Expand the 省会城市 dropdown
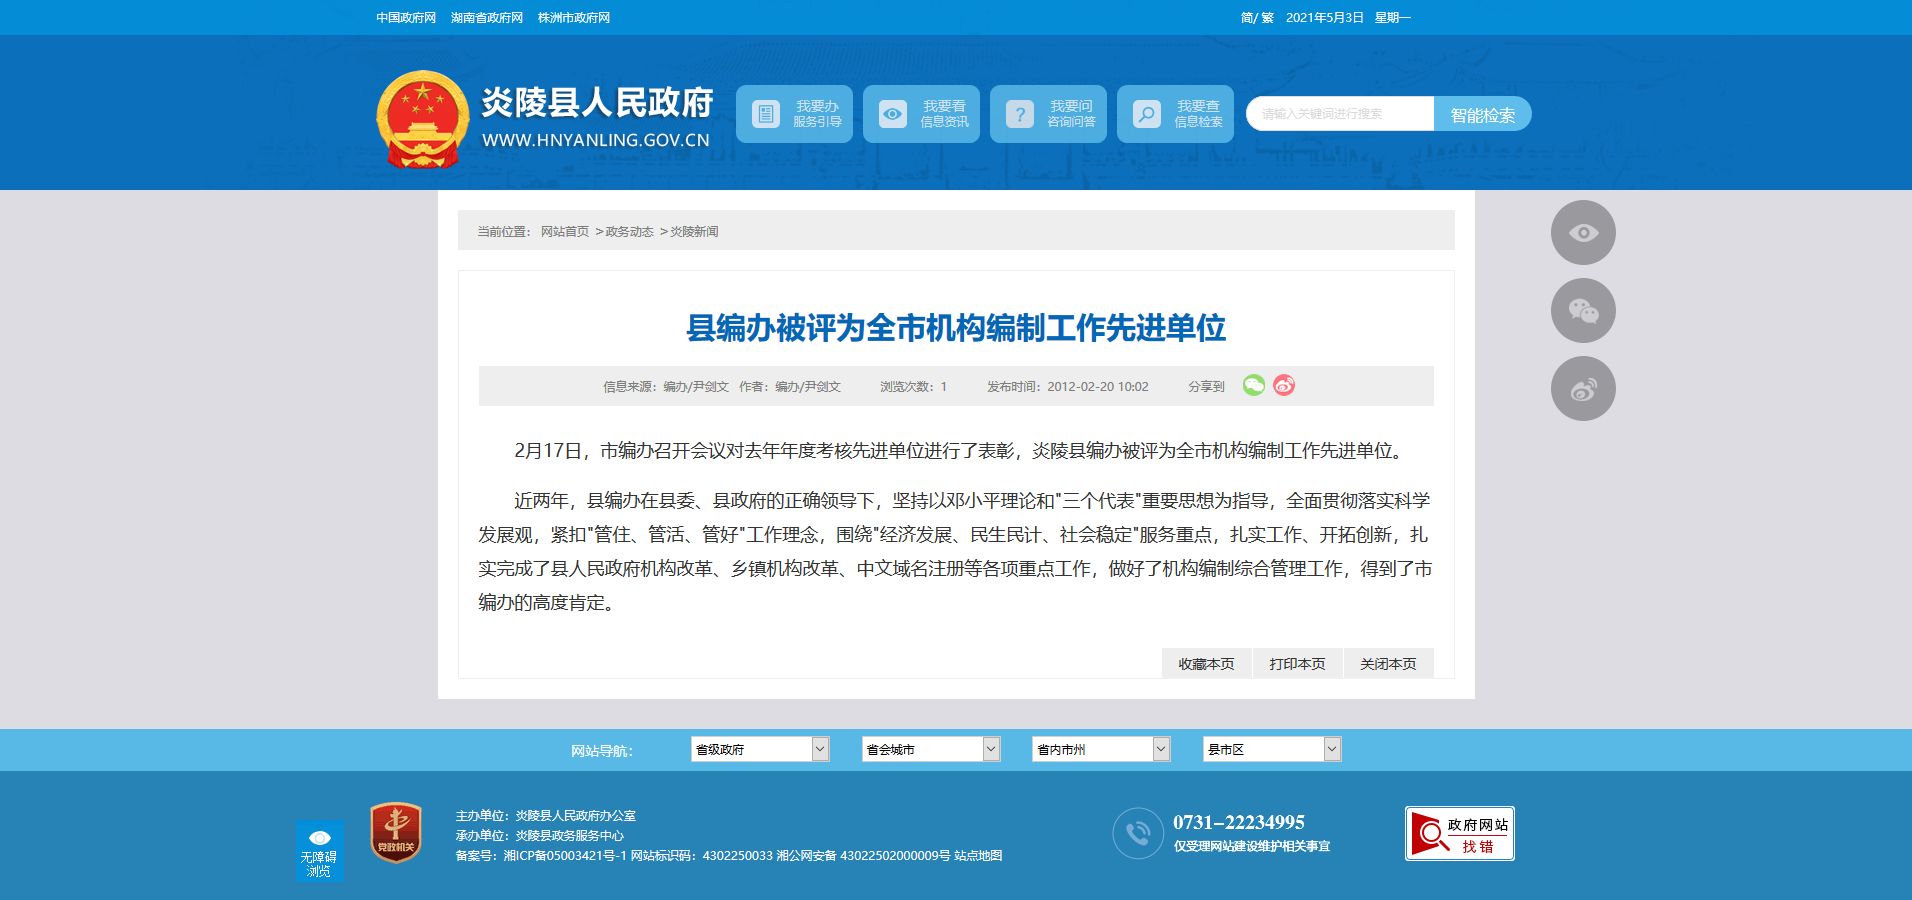Screen dimensions: 1912x900 (x=930, y=749)
